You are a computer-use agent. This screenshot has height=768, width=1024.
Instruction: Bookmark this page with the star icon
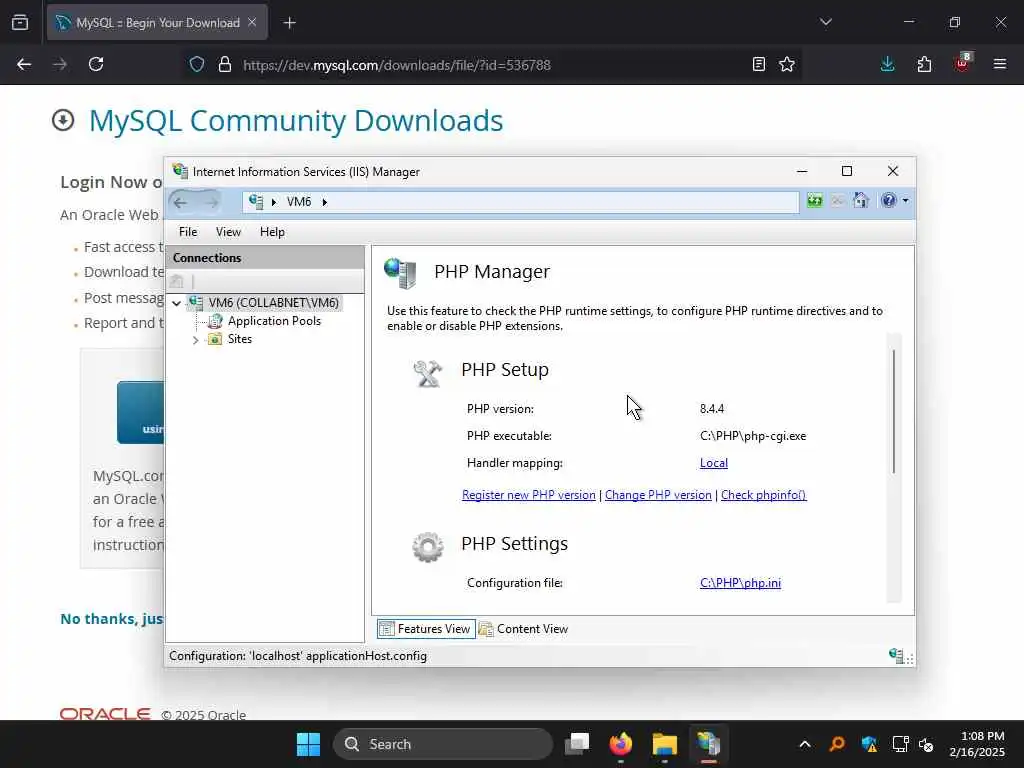[x=787, y=65]
